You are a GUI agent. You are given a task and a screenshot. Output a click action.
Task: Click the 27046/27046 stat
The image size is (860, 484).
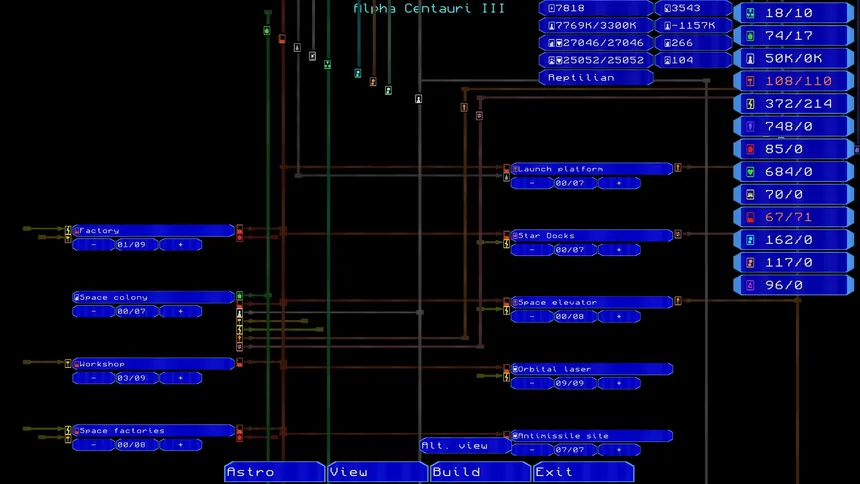pyautogui.click(x=596, y=43)
